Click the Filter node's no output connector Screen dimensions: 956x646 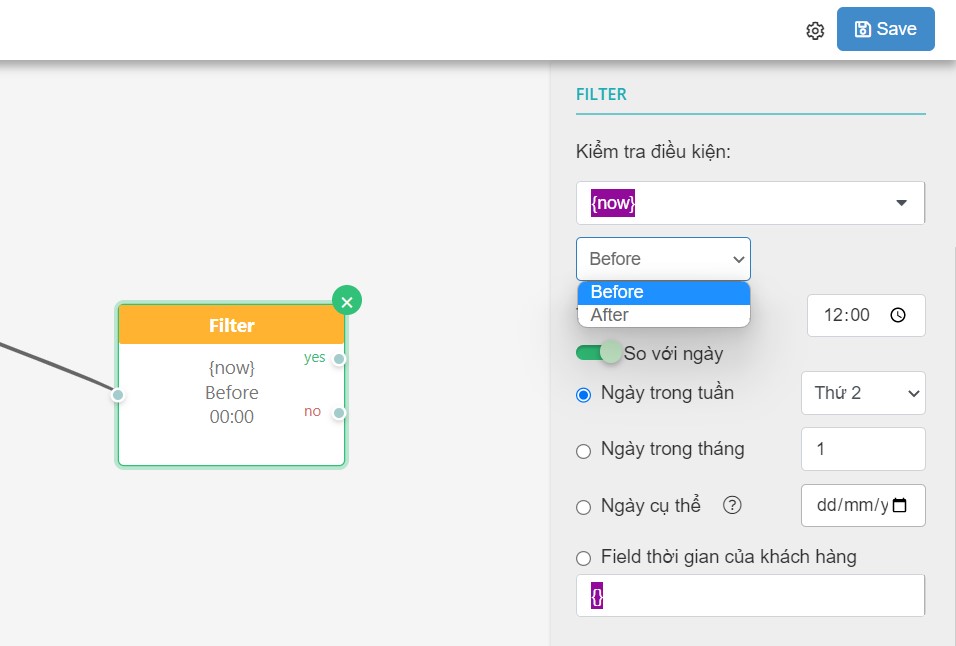pos(339,413)
